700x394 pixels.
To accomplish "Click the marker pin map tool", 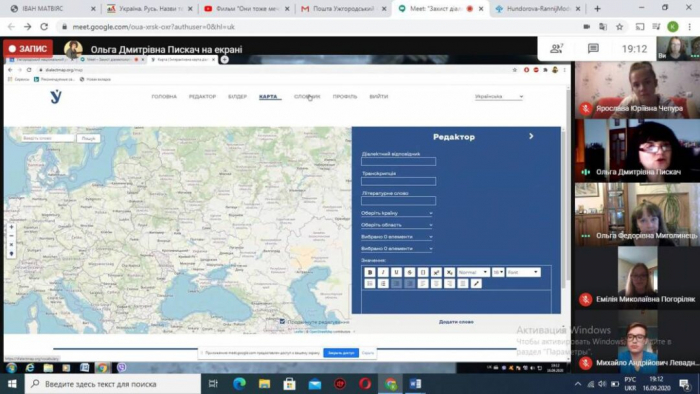I will click(12, 254).
